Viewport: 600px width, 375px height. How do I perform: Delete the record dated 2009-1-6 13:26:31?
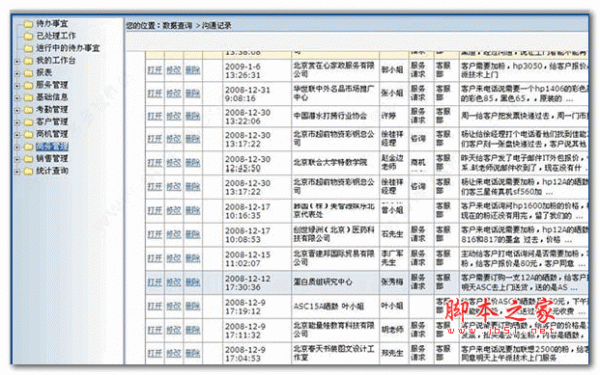(x=193, y=70)
